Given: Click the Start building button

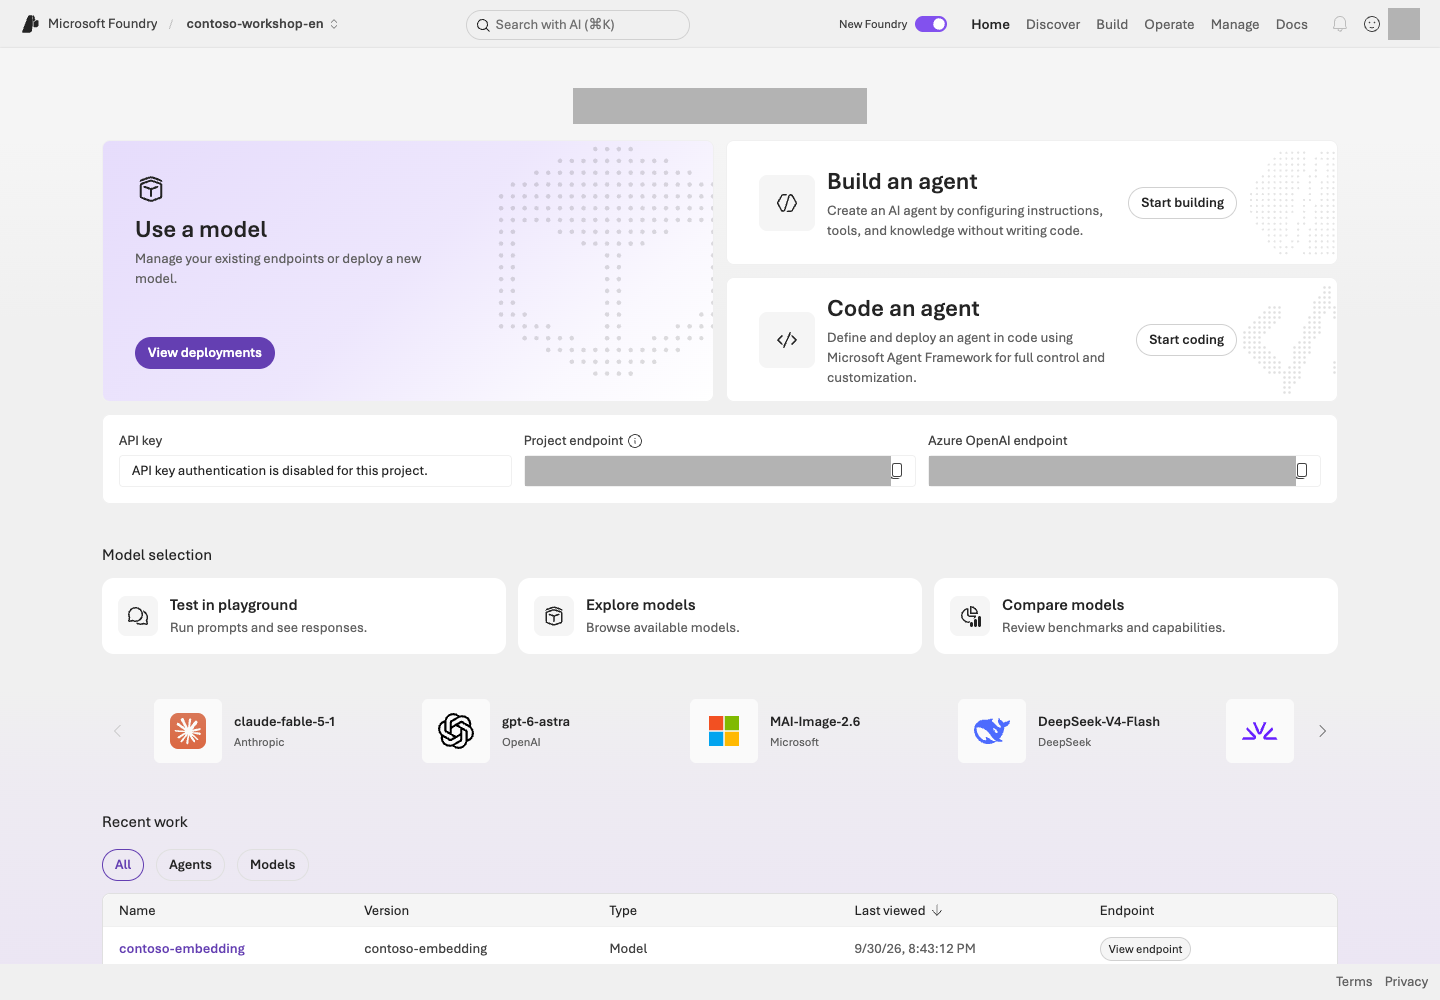Looking at the screenshot, I should coord(1183,203).
